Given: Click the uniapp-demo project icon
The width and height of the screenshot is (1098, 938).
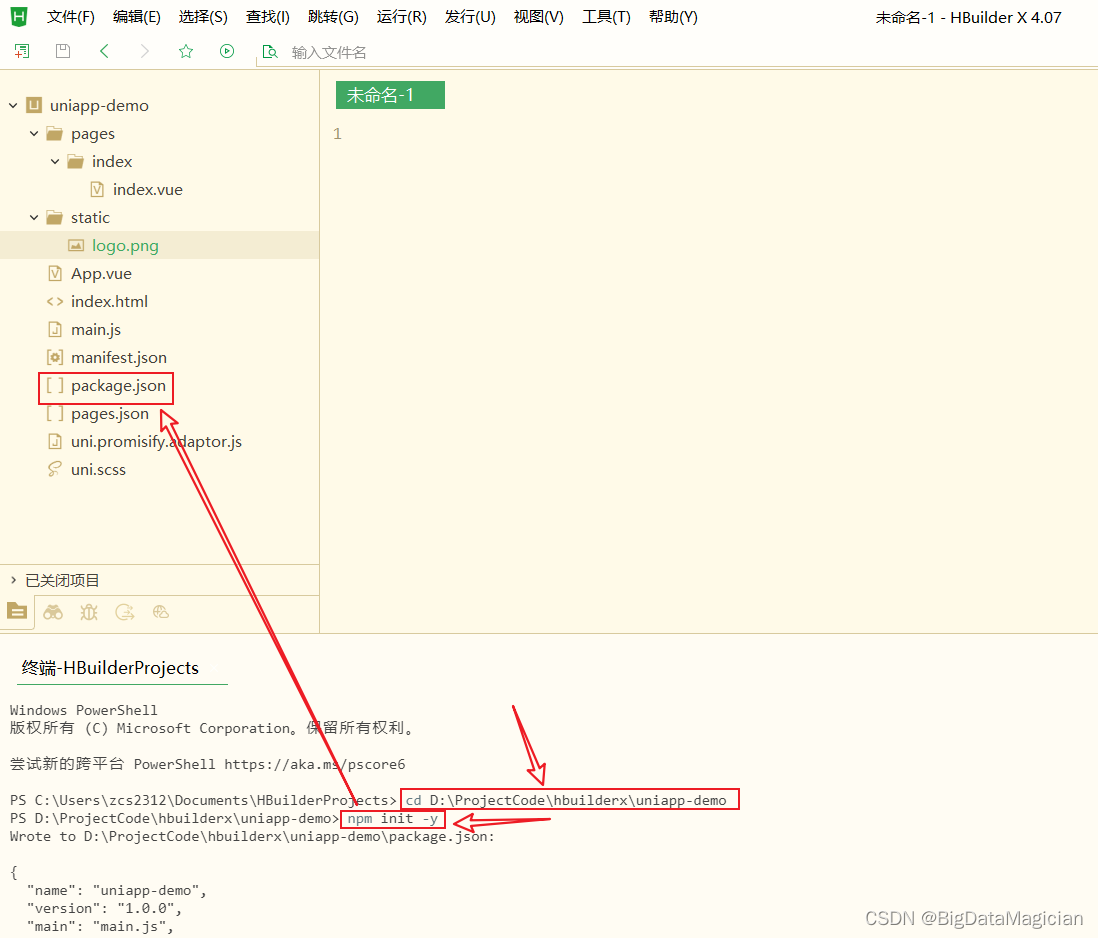Looking at the screenshot, I should 34,105.
